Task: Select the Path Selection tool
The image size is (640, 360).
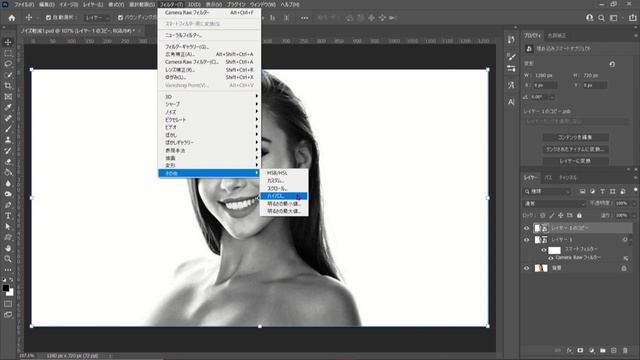Action: [x=8, y=227]
